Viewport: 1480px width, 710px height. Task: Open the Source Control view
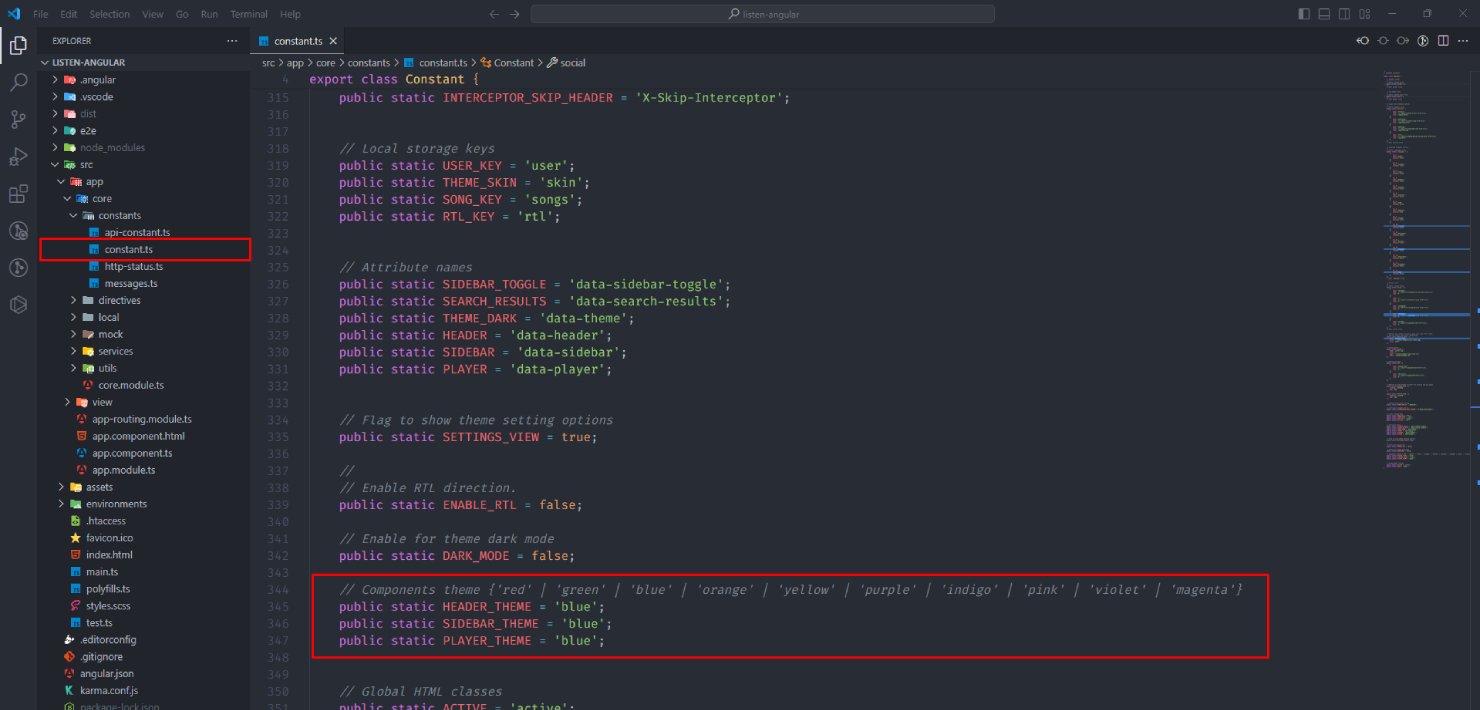point(18,119)
